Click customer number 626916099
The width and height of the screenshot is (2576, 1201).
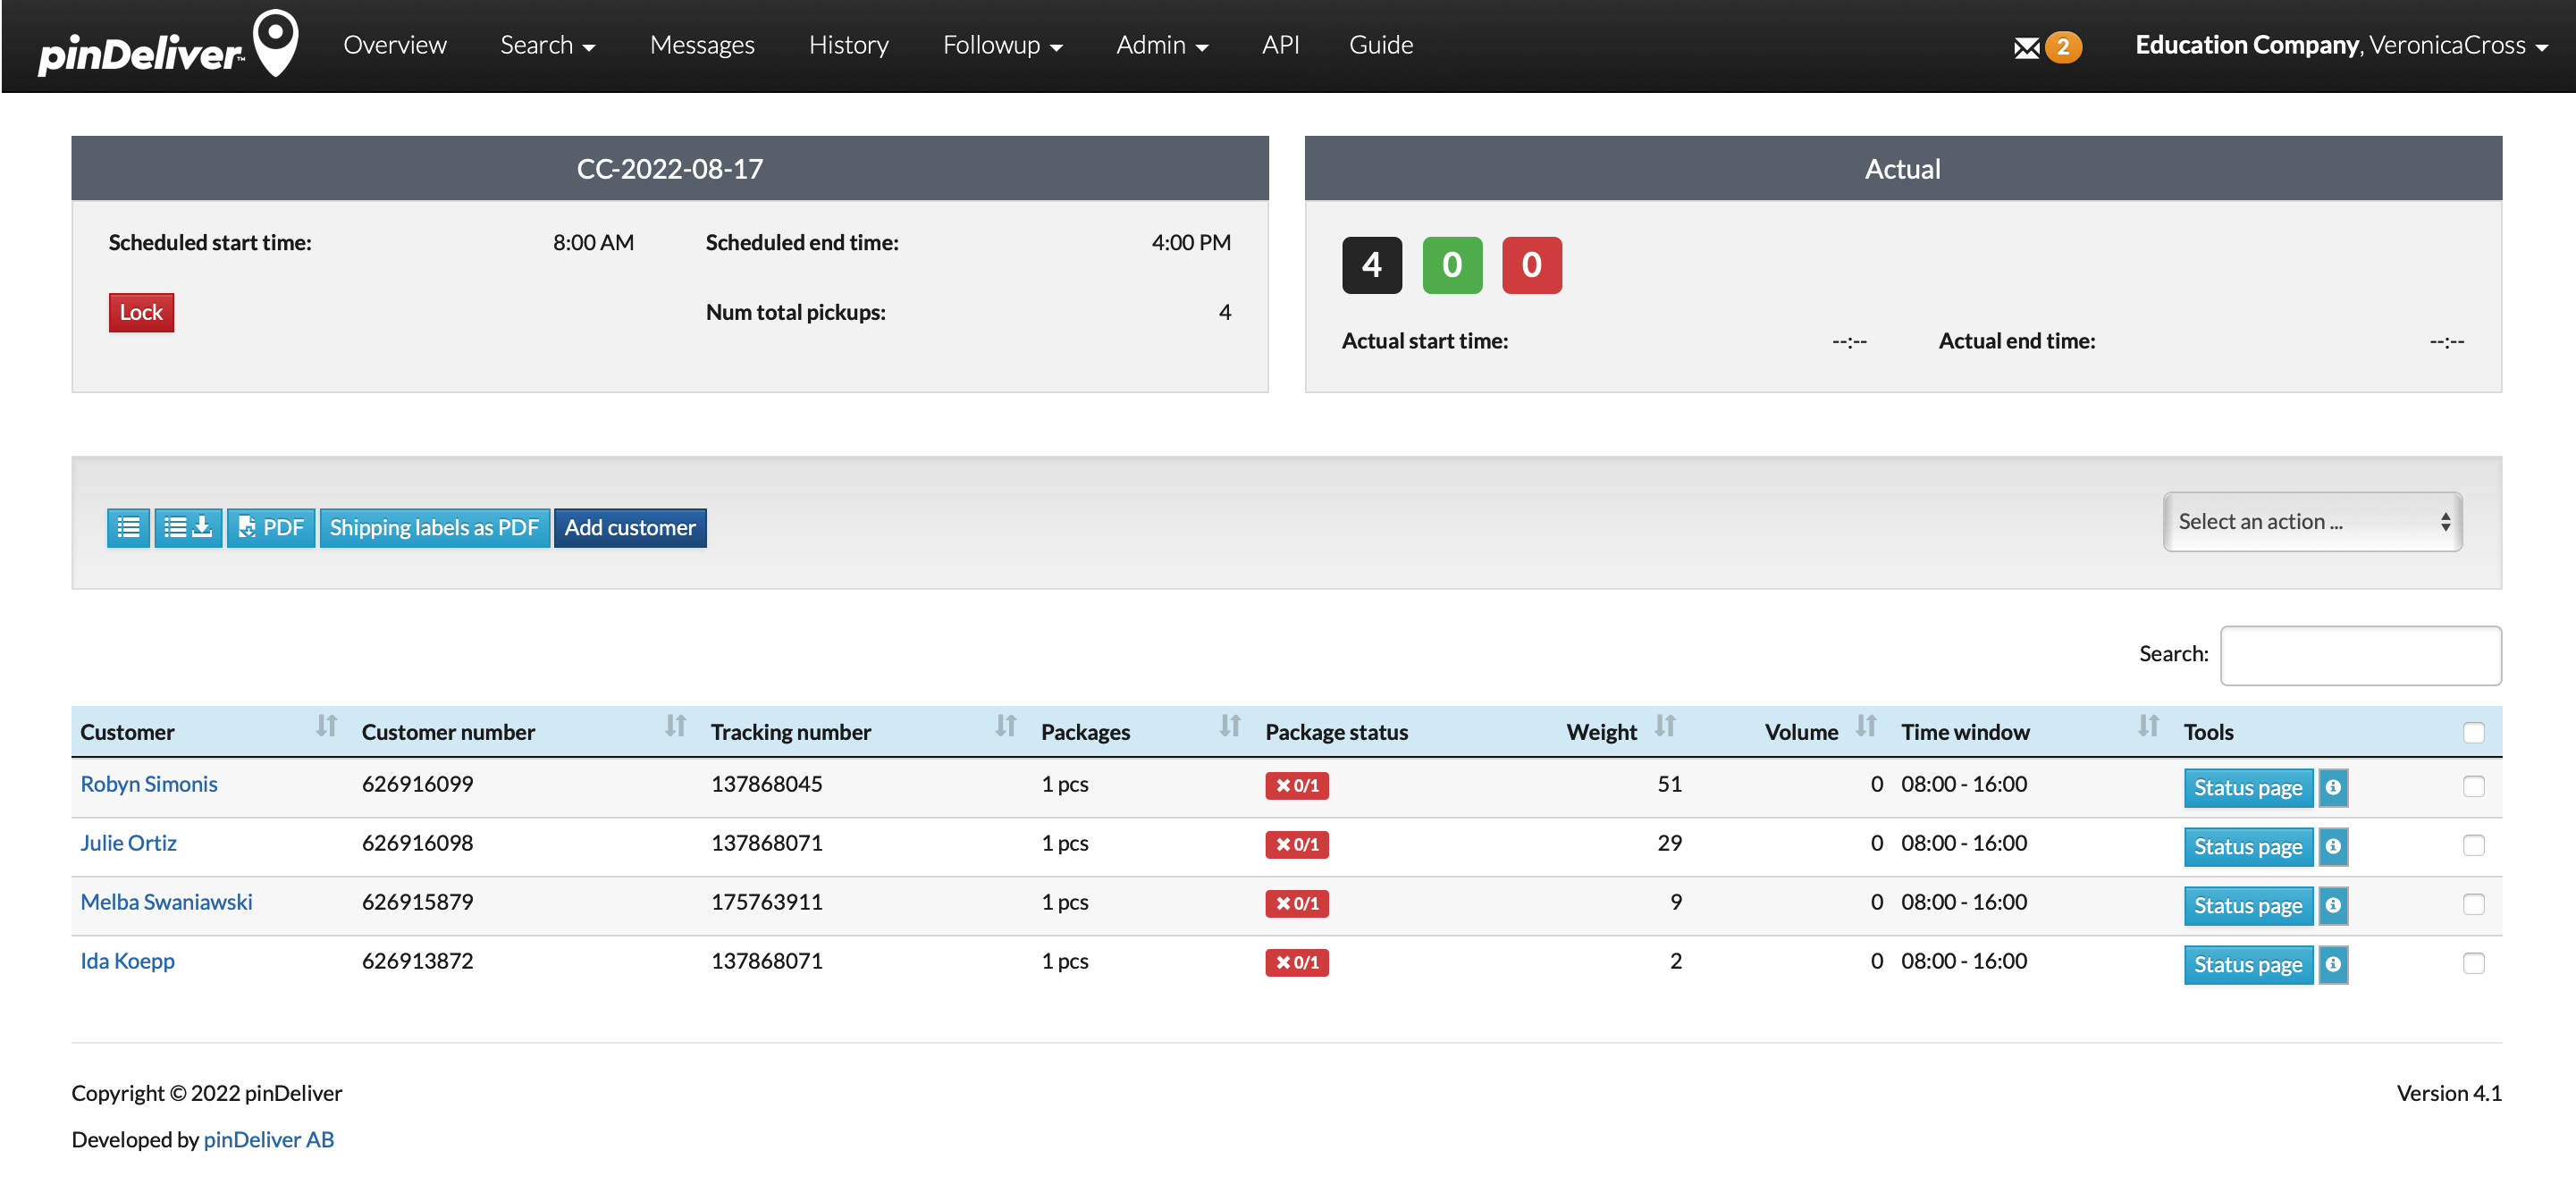click(417, 784)
